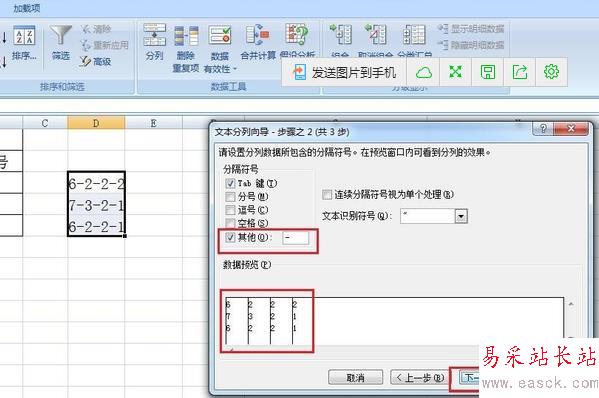
Task: Select cell containing 6-2-2-2
Action: coord(96,183)
